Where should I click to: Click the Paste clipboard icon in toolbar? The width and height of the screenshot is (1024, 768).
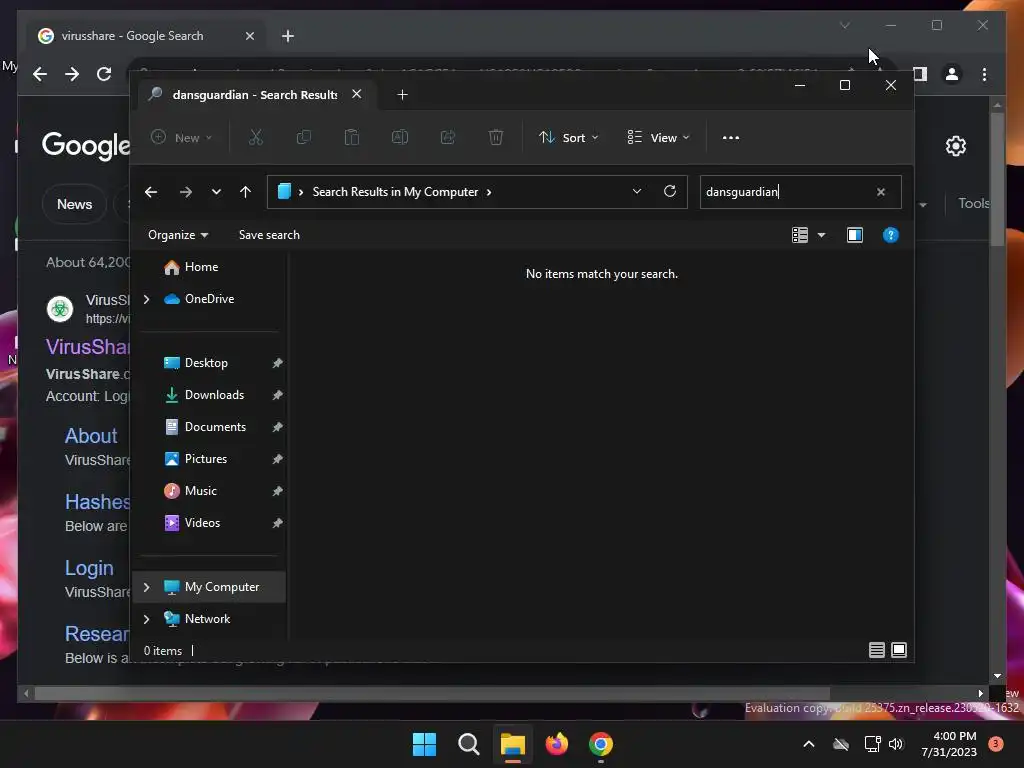click(x=352, y=138)
